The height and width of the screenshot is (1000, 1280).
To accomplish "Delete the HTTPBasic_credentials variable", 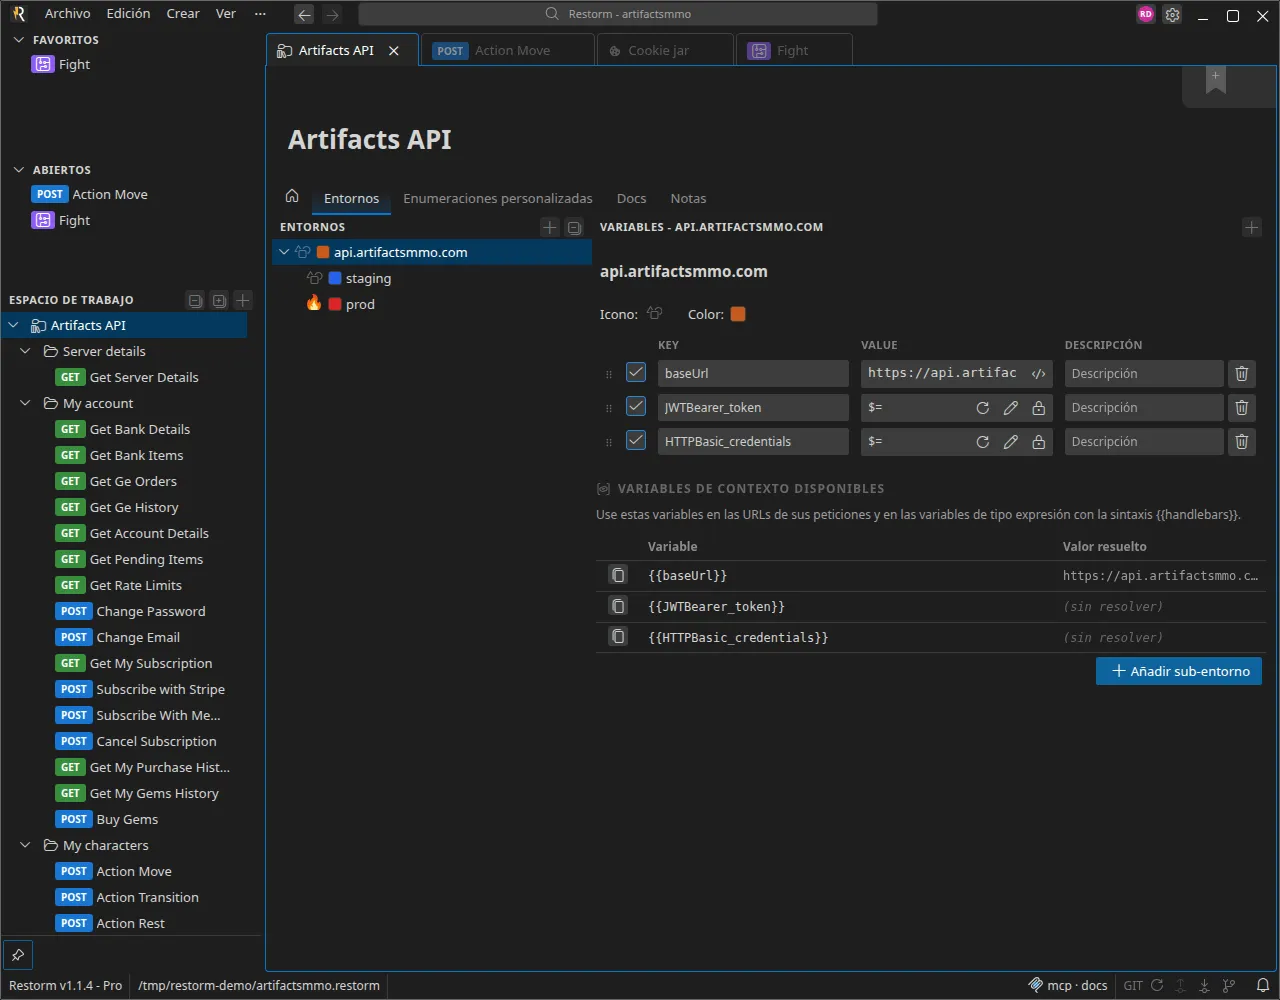I will 1242,442.
